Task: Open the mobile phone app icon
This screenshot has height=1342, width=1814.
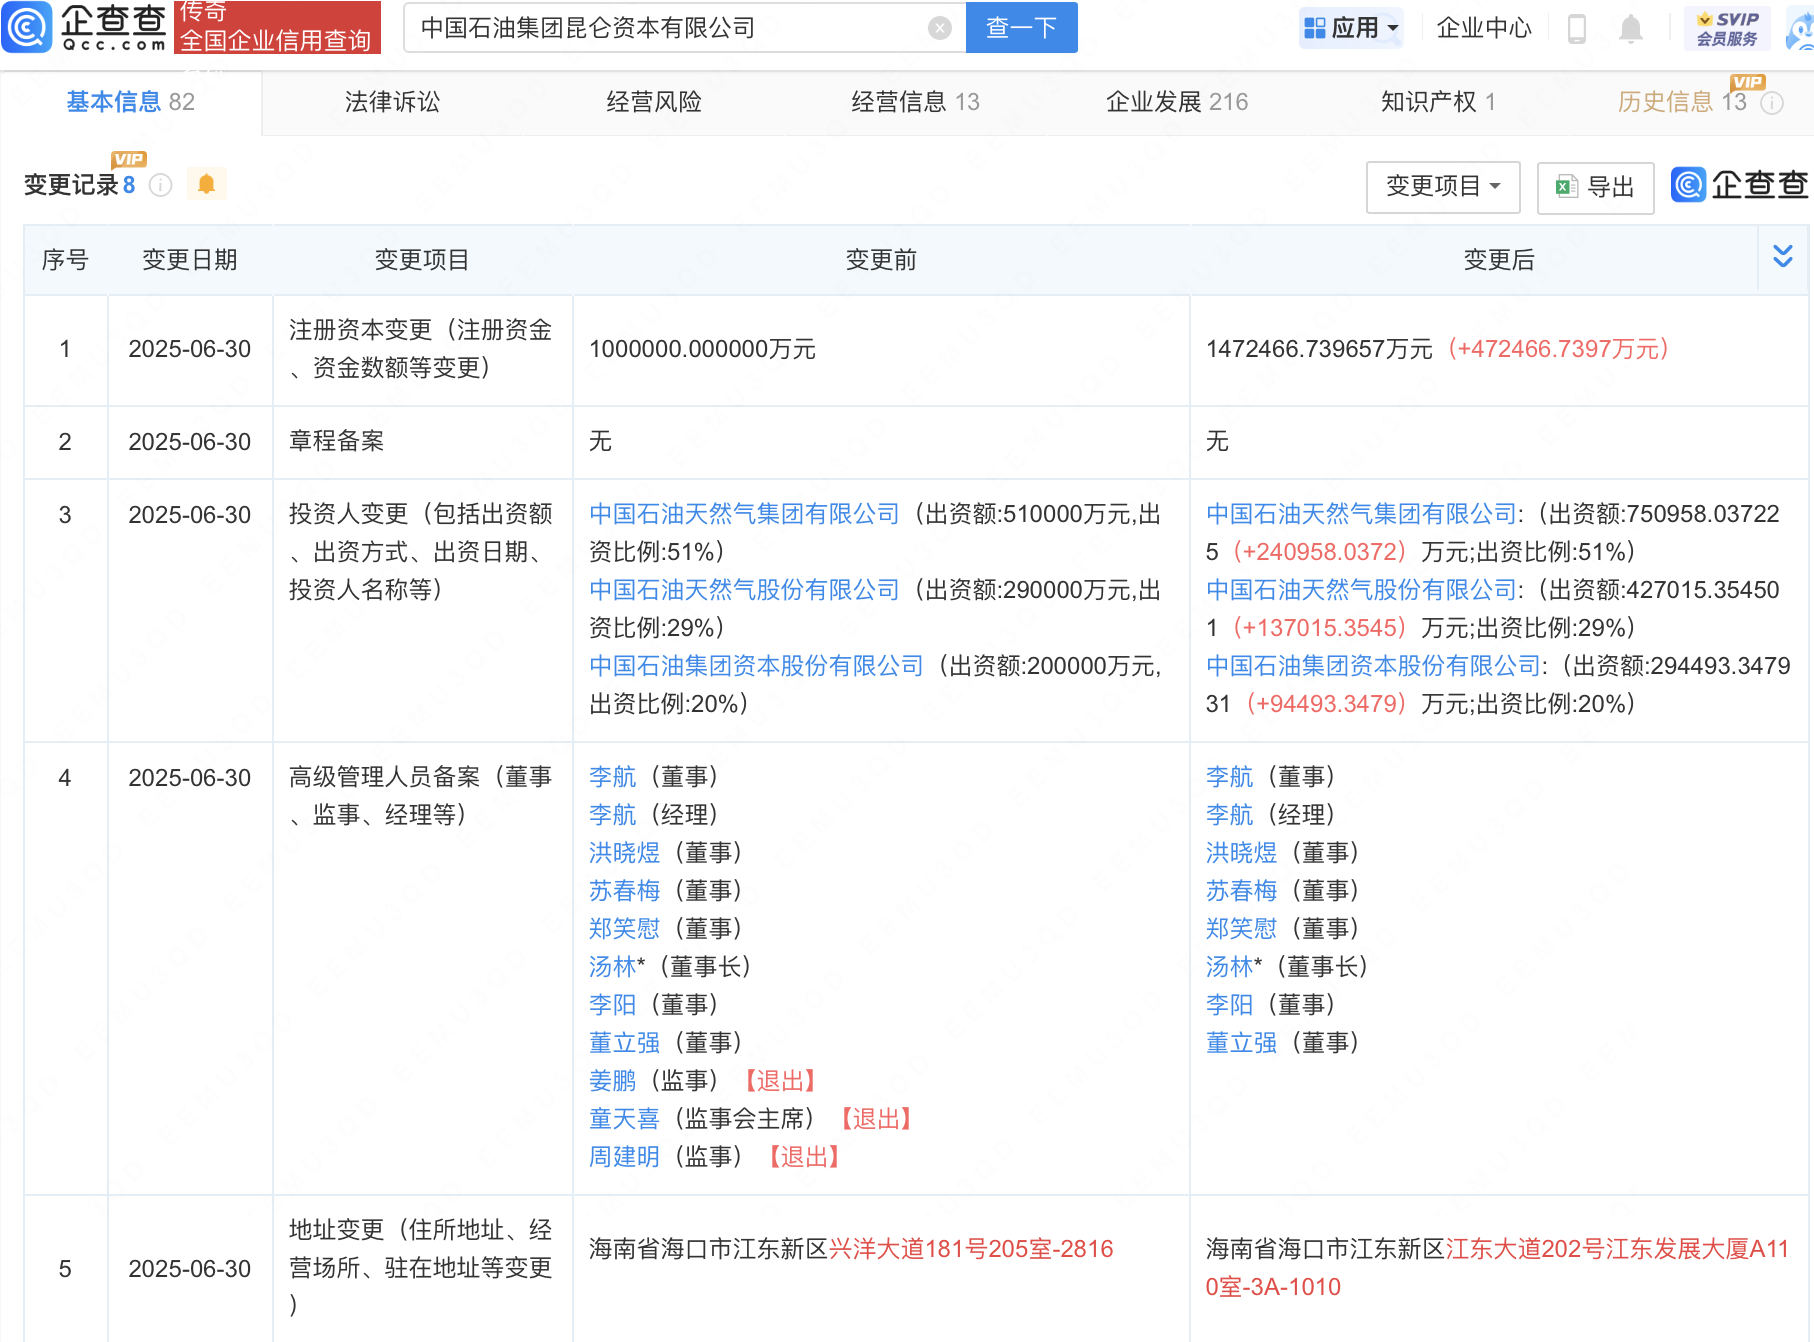Action: tap(1577, 29)
